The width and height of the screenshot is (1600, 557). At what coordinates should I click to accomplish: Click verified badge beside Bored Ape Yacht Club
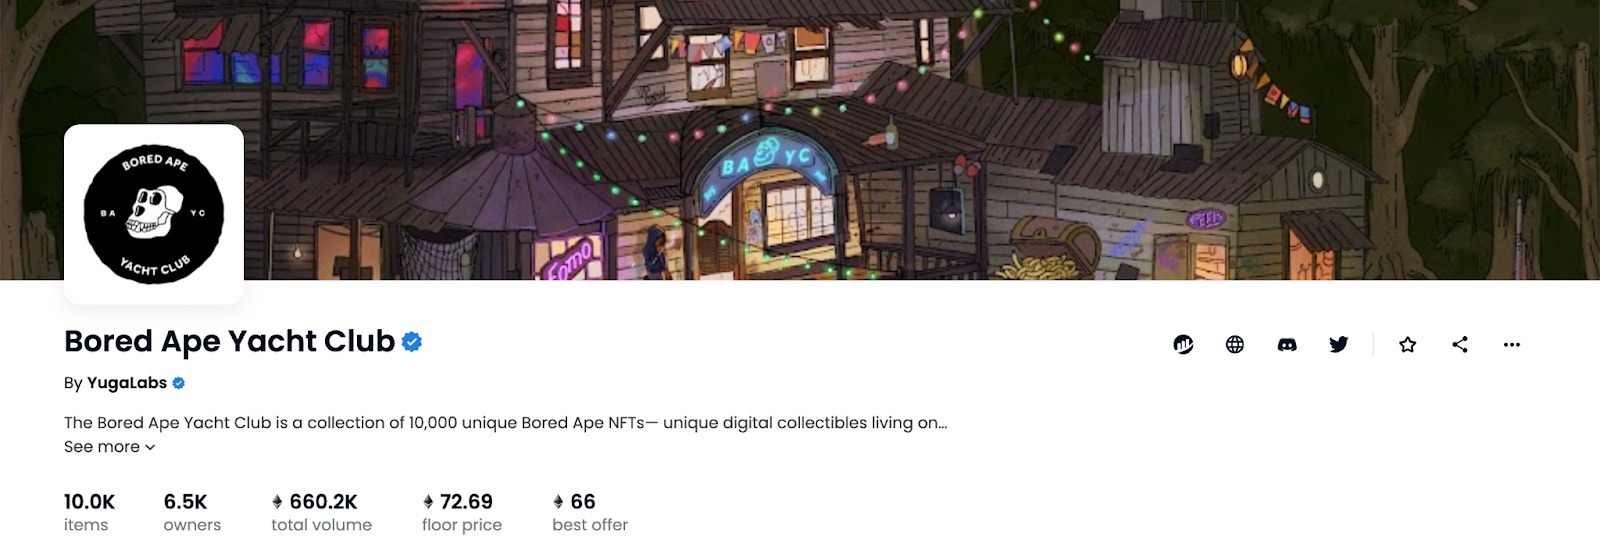[x=412, y=342]
